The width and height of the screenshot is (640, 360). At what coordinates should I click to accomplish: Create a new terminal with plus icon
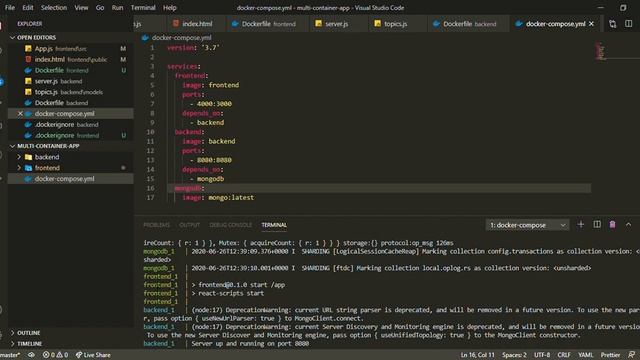point(581,224)
